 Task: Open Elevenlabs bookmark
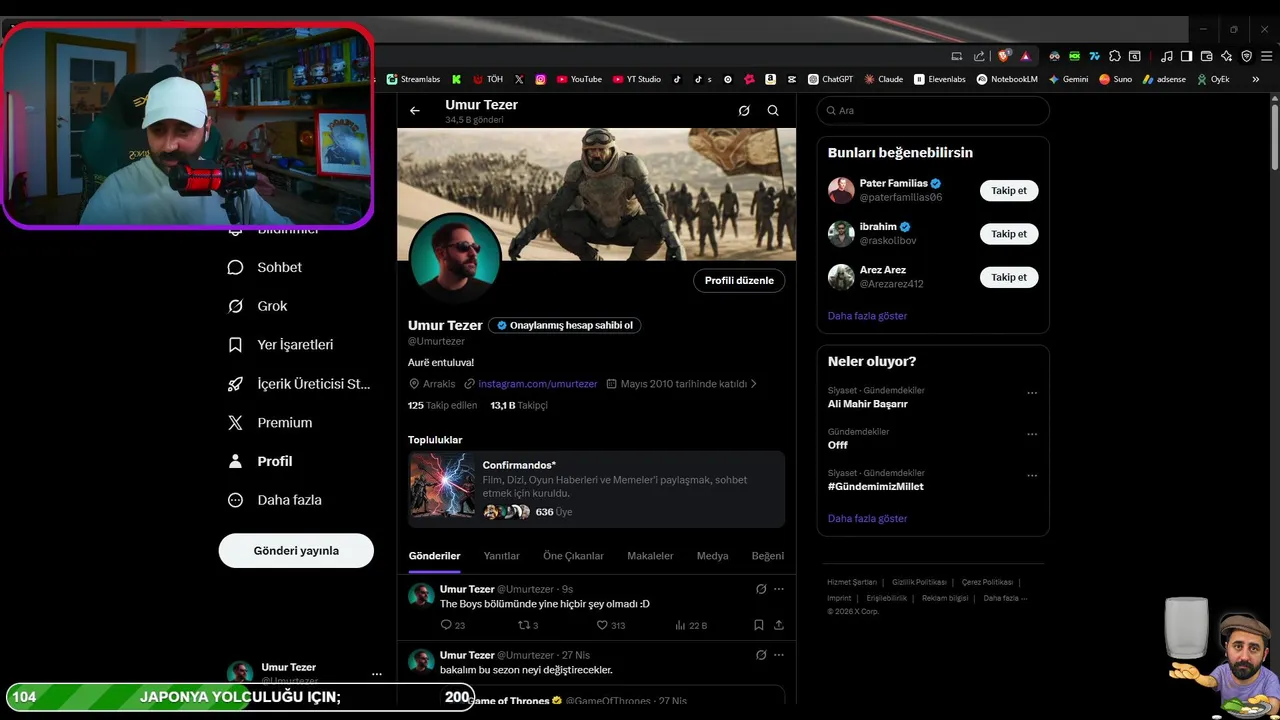[x=940, y=79]
